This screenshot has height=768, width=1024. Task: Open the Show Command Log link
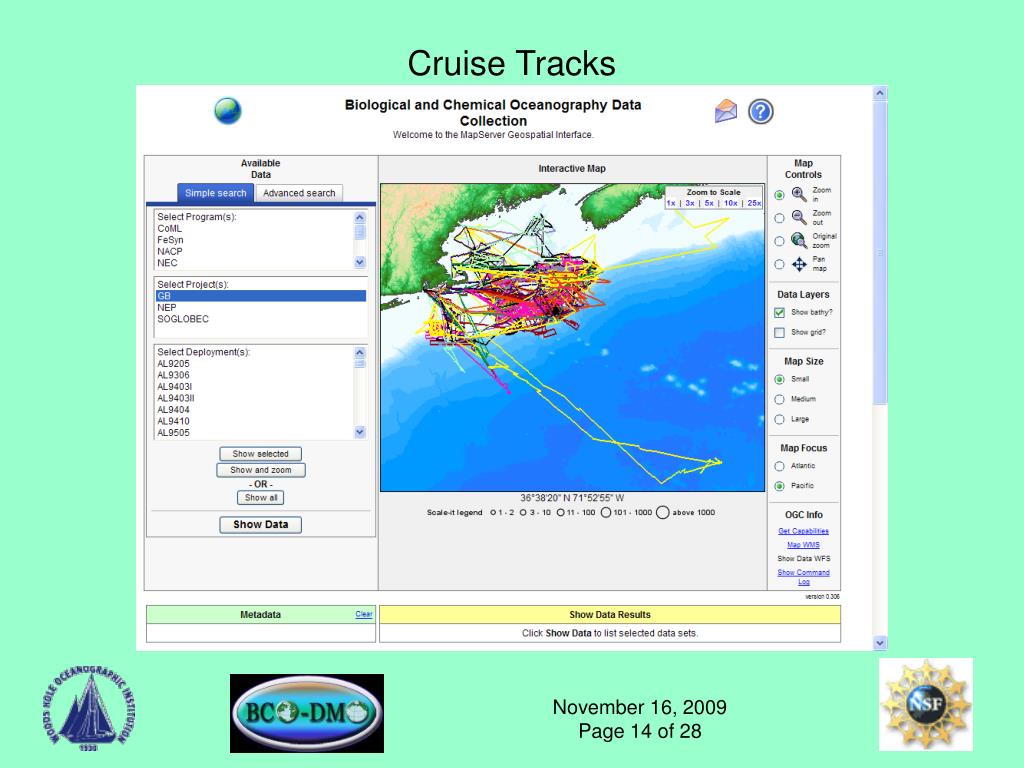803,577
